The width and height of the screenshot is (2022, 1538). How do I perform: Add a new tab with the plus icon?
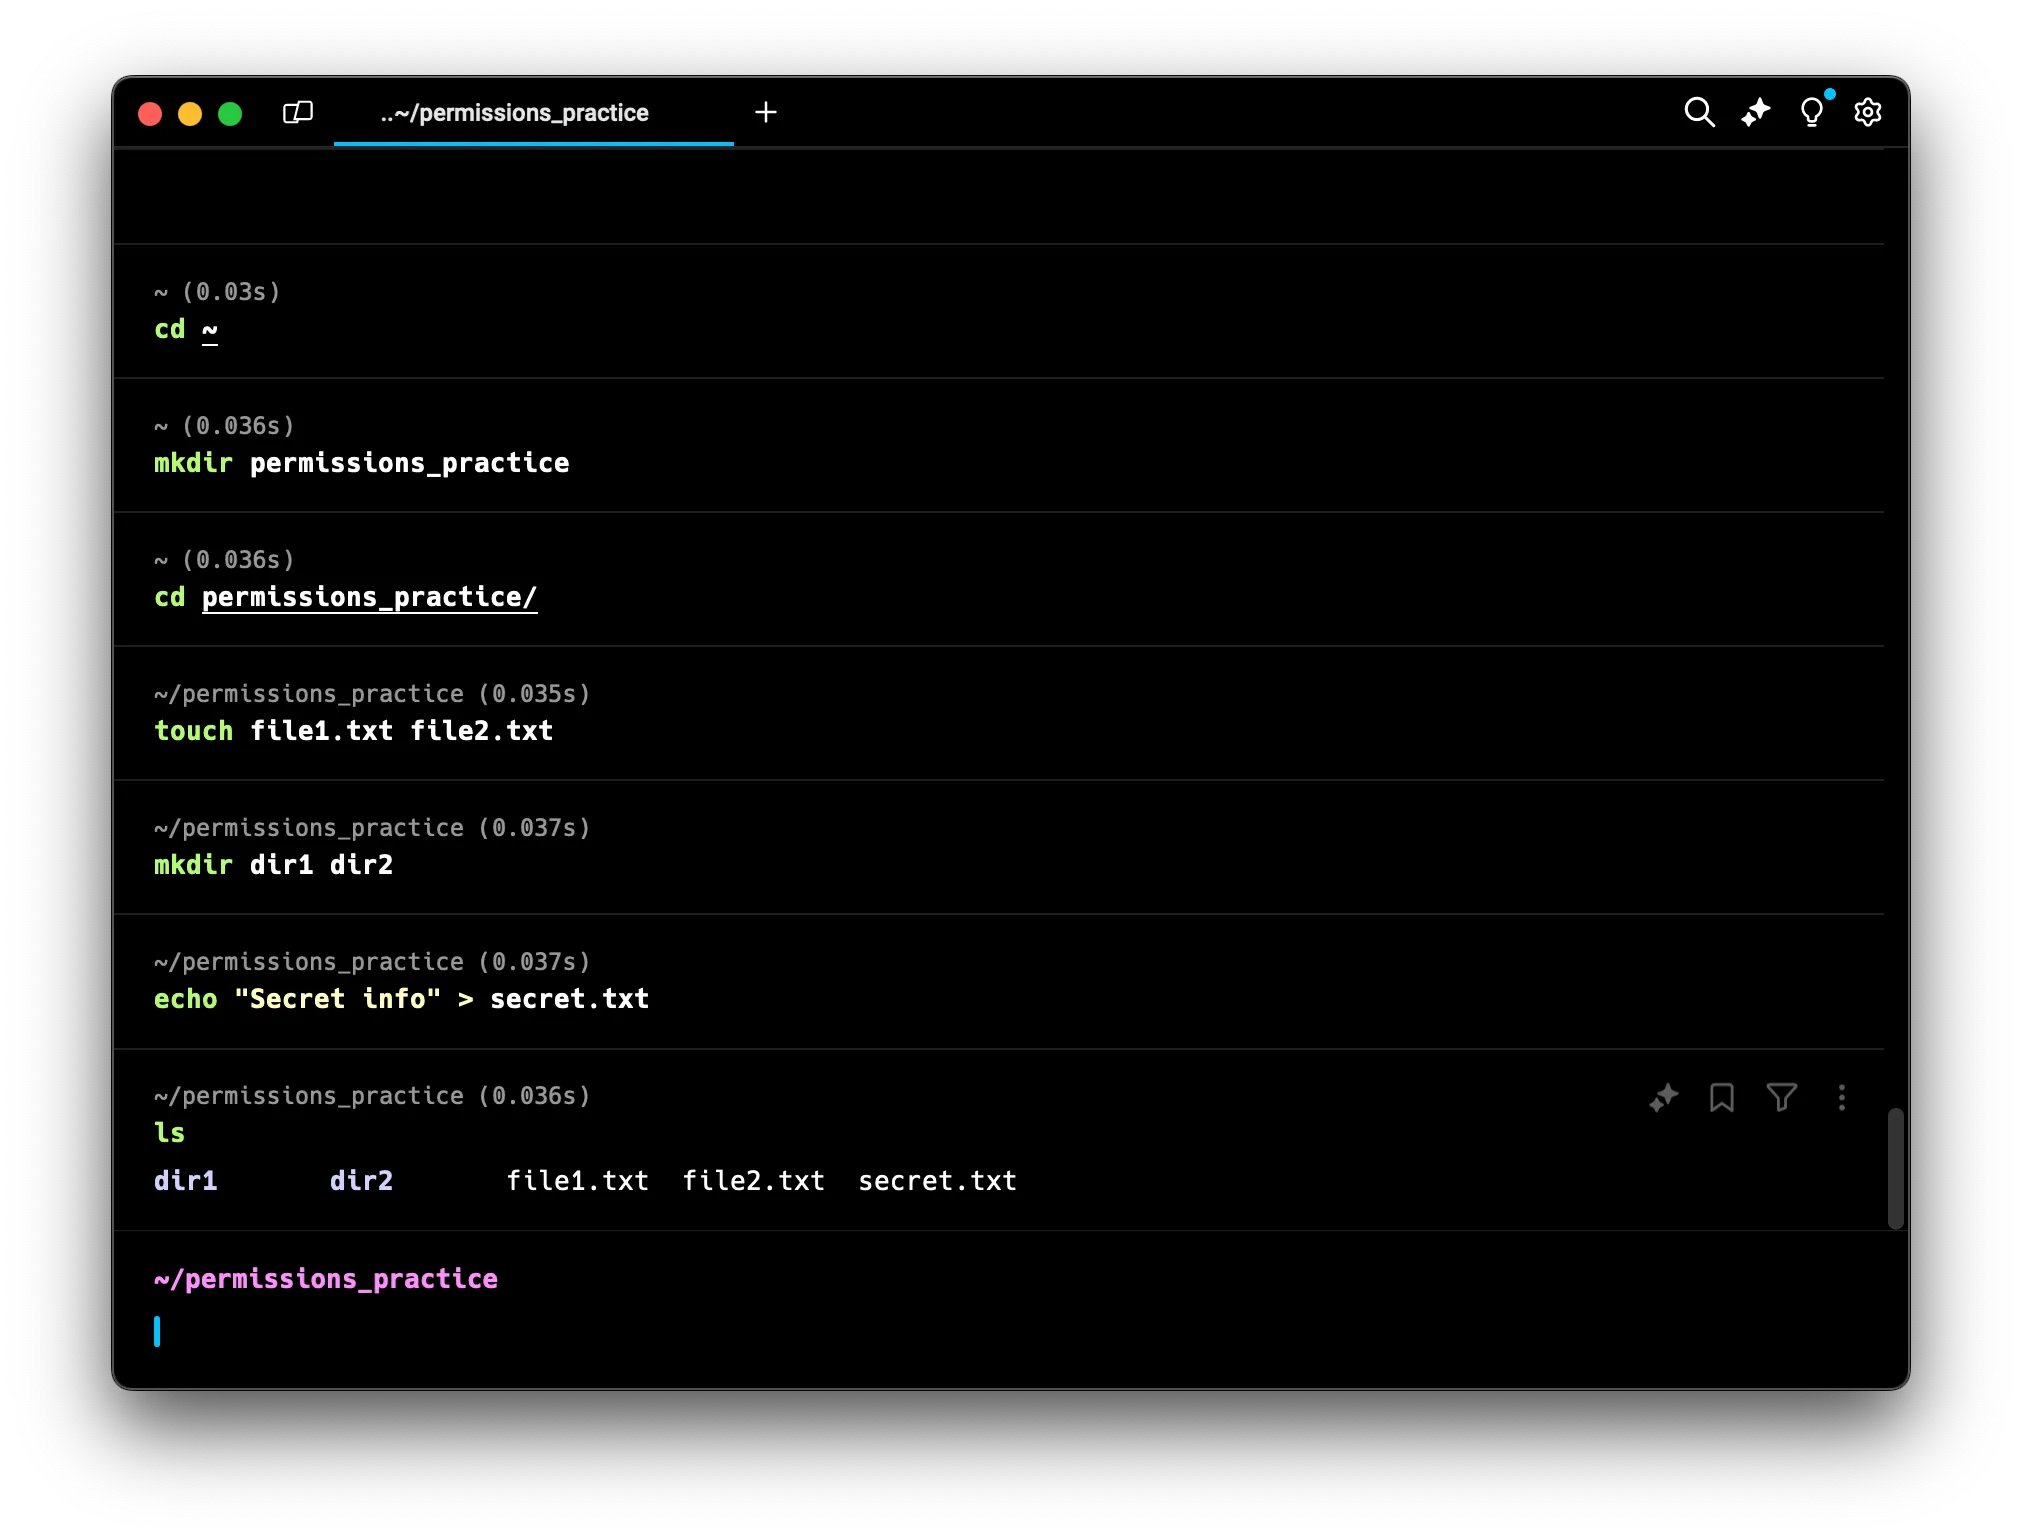click(766, 112)
